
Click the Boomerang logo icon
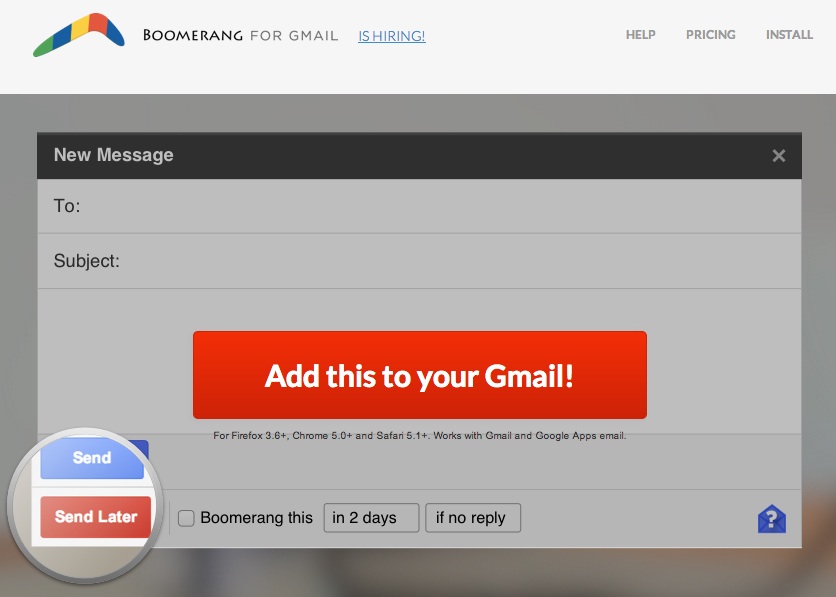(x=79, y=35)
